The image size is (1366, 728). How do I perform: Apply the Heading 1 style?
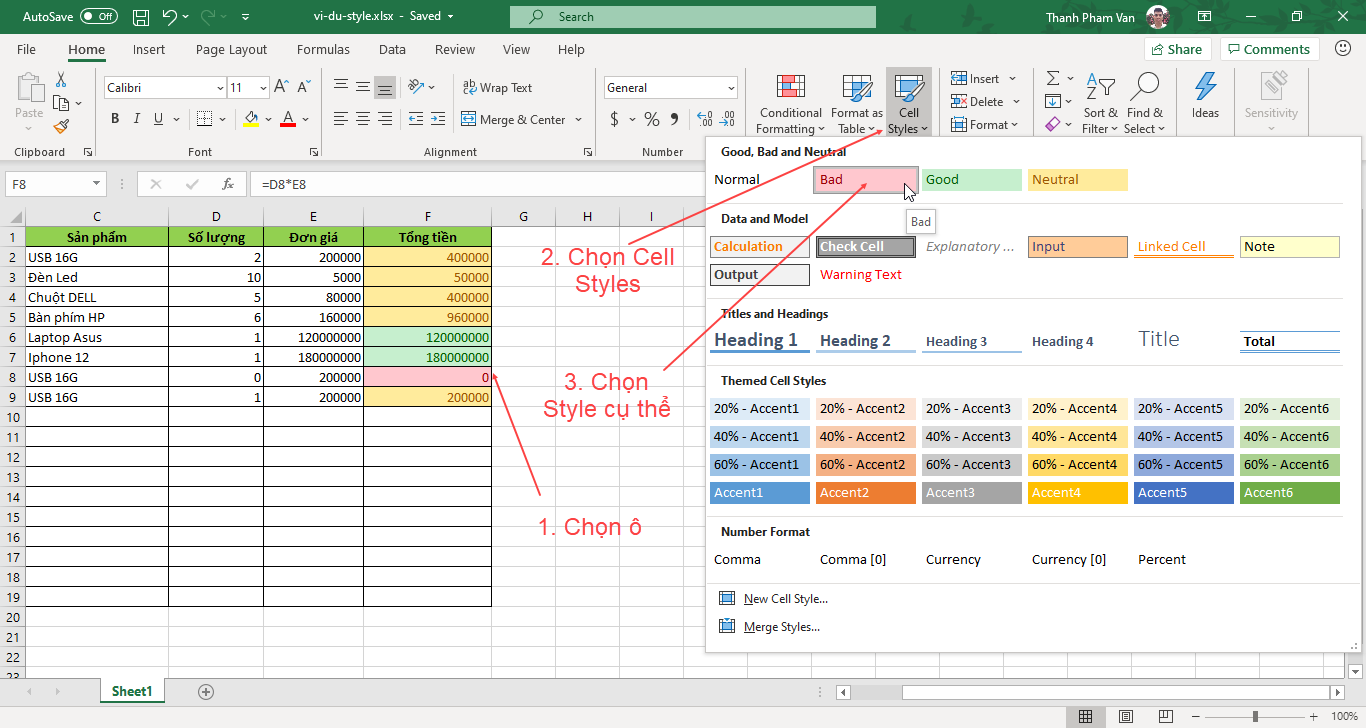(760, 340)
